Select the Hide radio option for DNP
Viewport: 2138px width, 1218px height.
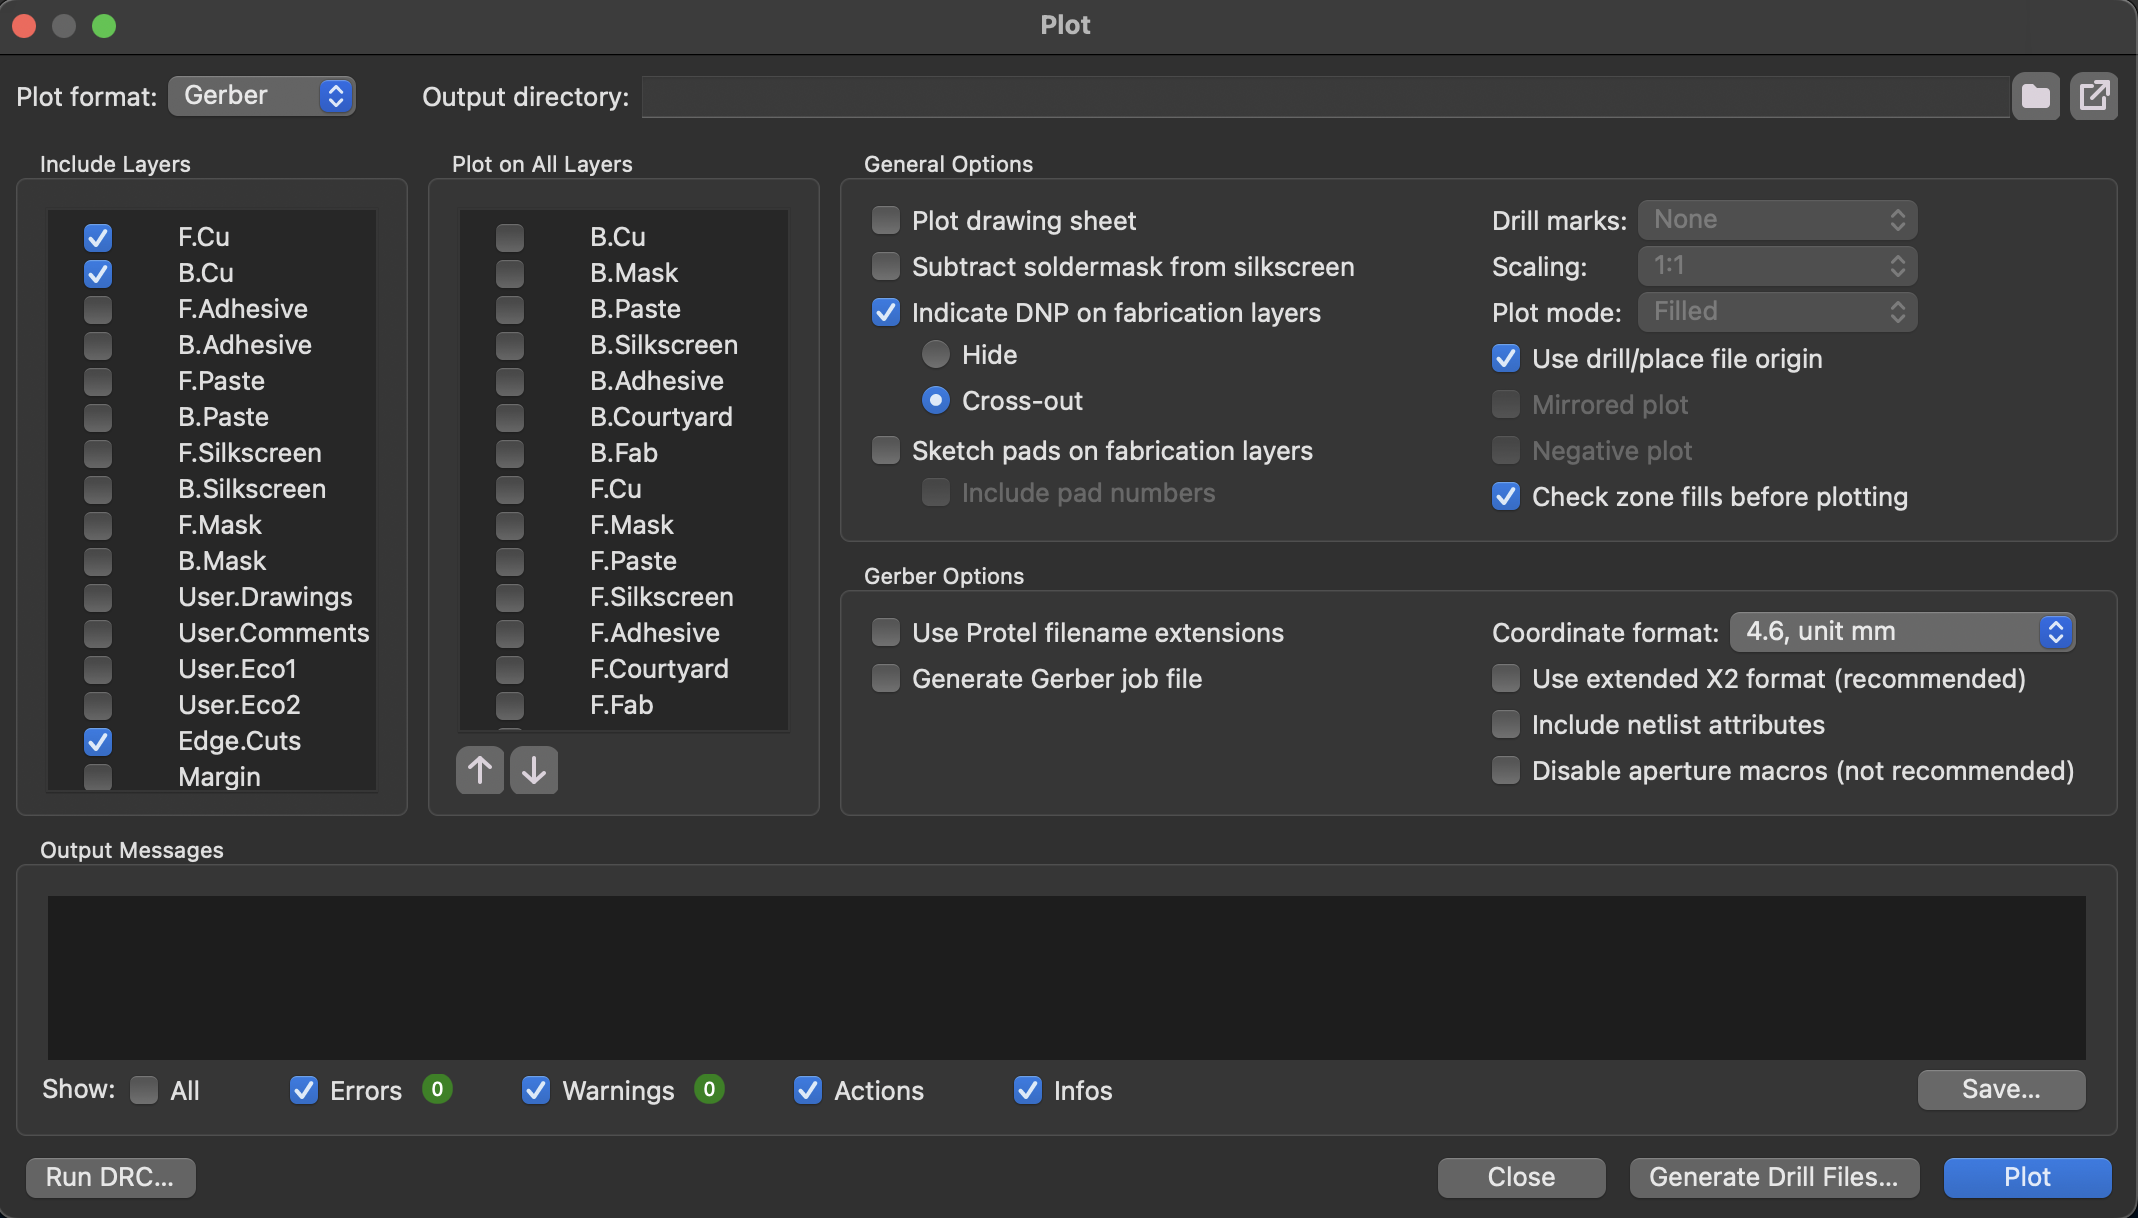[x=936, y=355]
